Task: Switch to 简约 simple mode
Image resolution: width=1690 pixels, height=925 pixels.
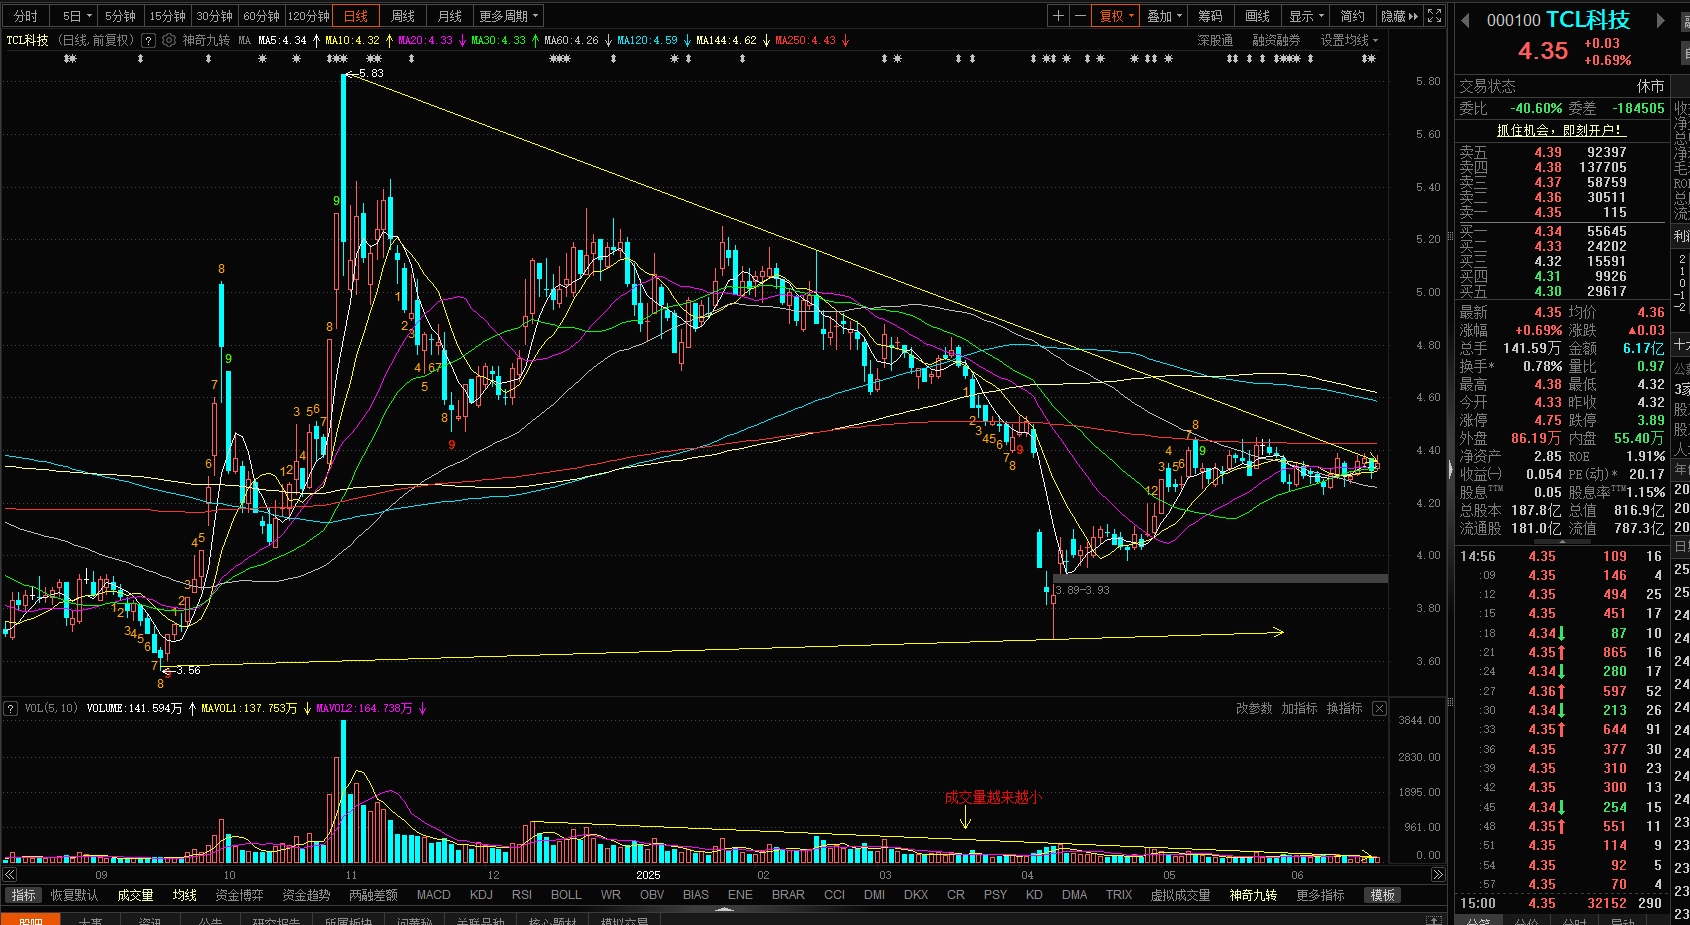Action: point(1353,16)
